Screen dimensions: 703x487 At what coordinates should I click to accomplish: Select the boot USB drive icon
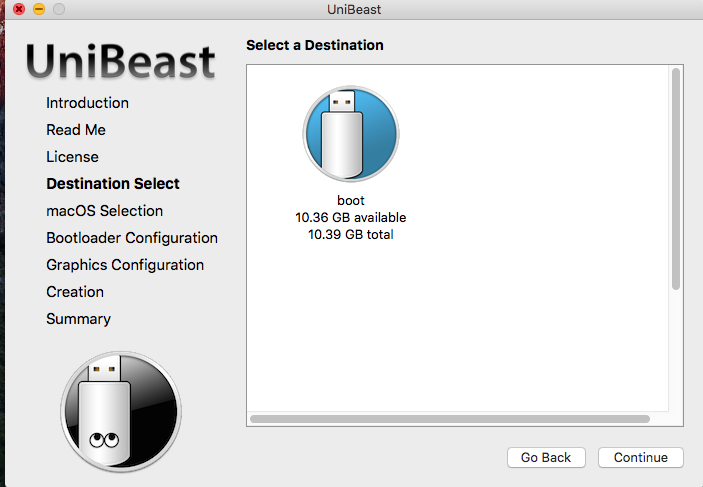351,134
